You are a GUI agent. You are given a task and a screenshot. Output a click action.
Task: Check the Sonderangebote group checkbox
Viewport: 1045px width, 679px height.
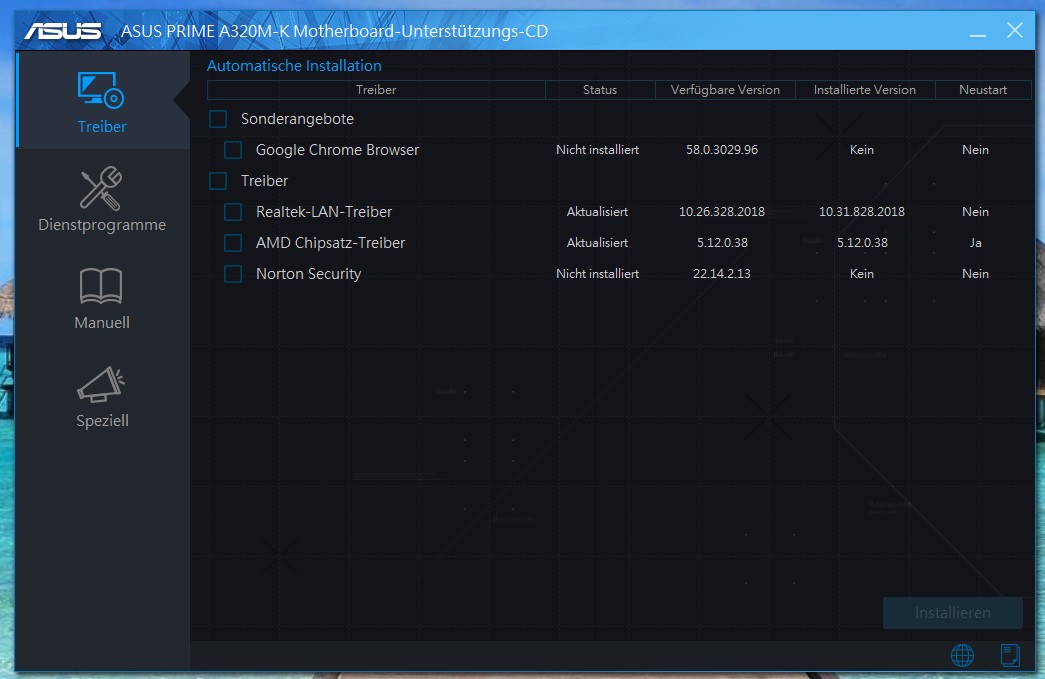218,119
